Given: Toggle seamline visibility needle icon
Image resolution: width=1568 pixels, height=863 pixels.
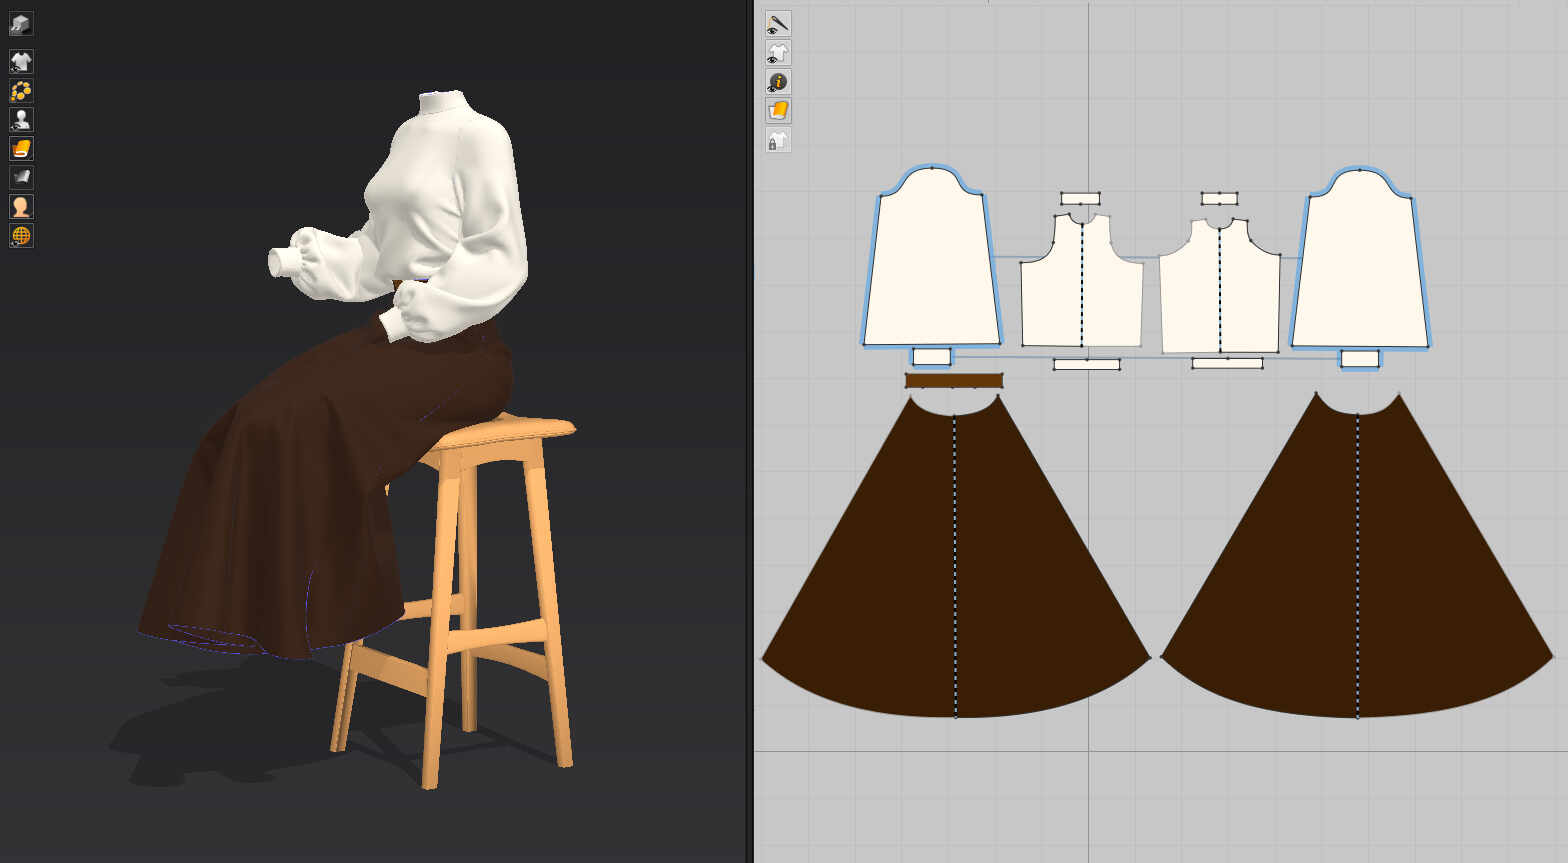Looking at the screenshot, I should coord(778,24).
